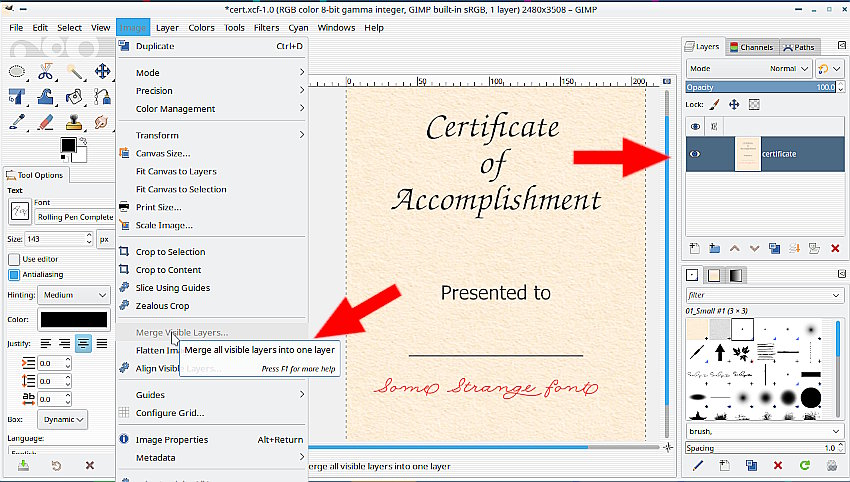Open the text Color black swatch
Viewport: 850px width, 482px height.
[x=74, y=319]
